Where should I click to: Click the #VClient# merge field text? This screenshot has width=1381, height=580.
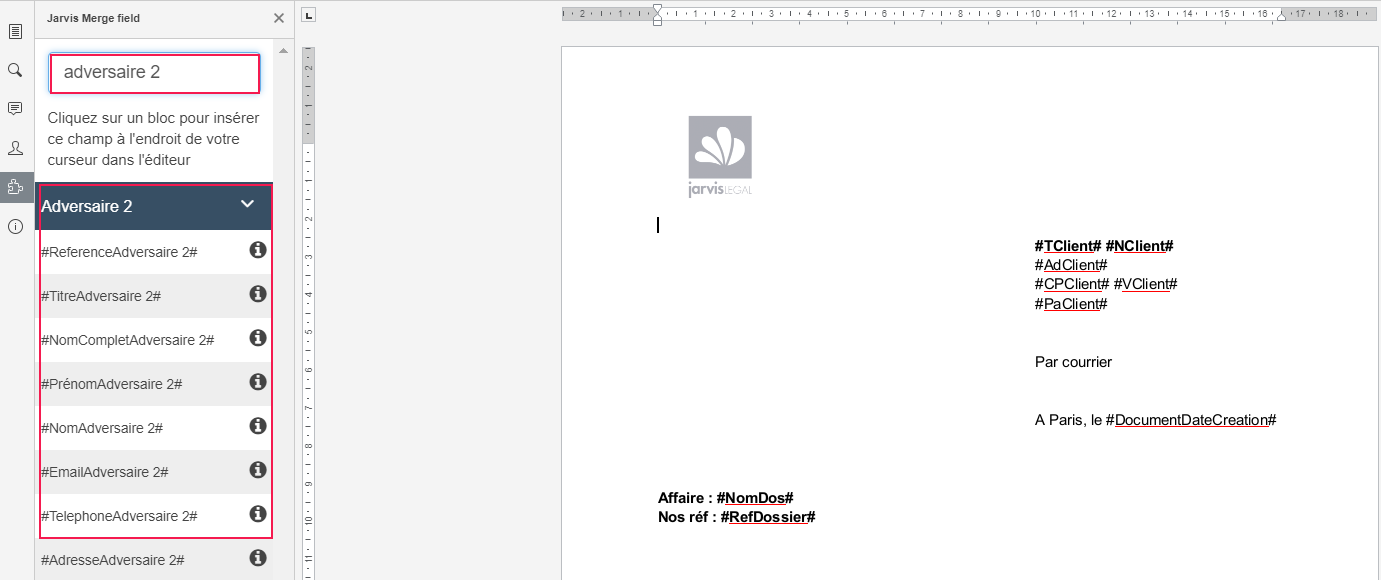1146,284
